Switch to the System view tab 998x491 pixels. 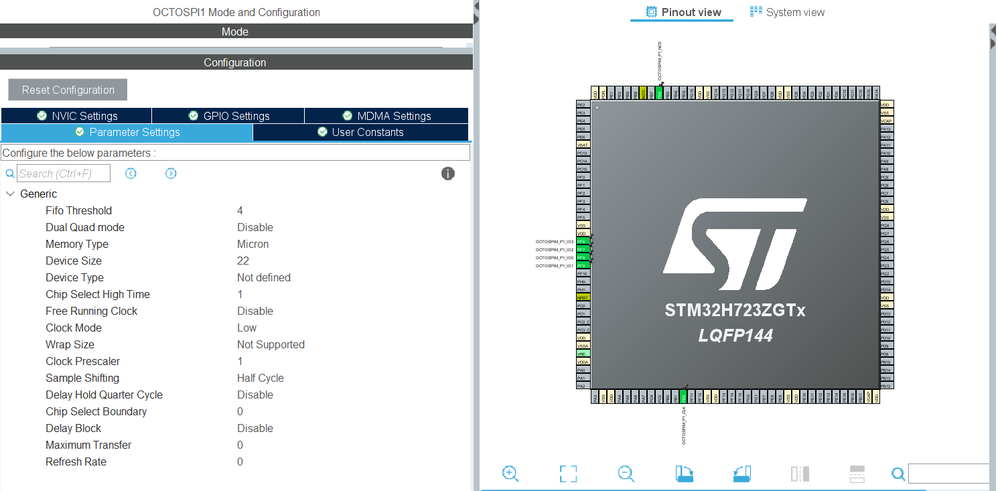pos(787,12)
